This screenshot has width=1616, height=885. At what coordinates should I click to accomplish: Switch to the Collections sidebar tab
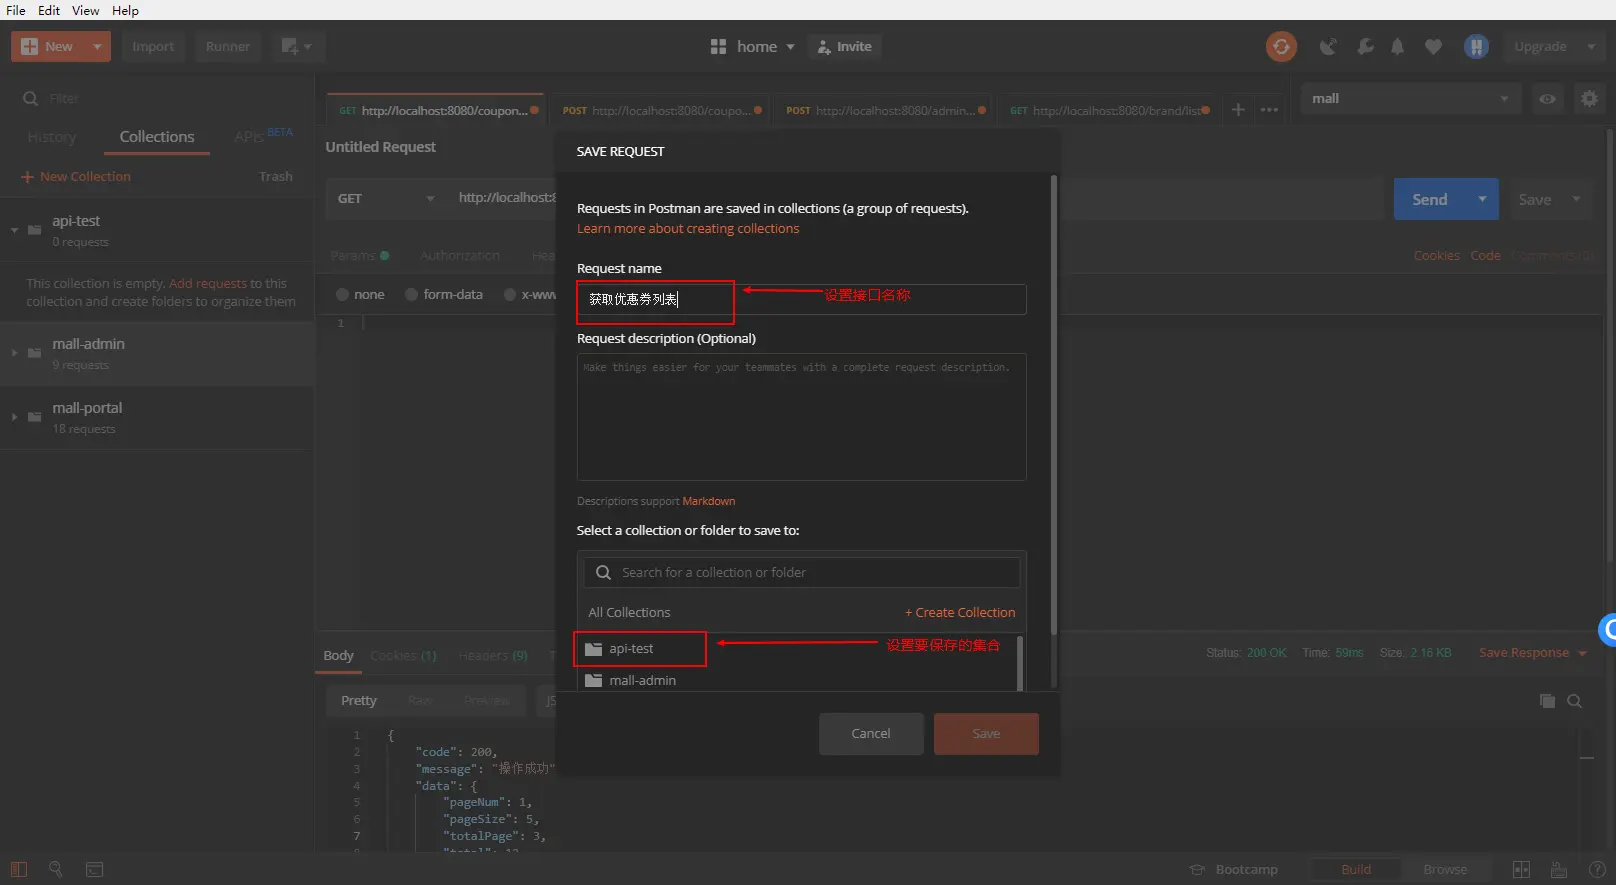157,137
